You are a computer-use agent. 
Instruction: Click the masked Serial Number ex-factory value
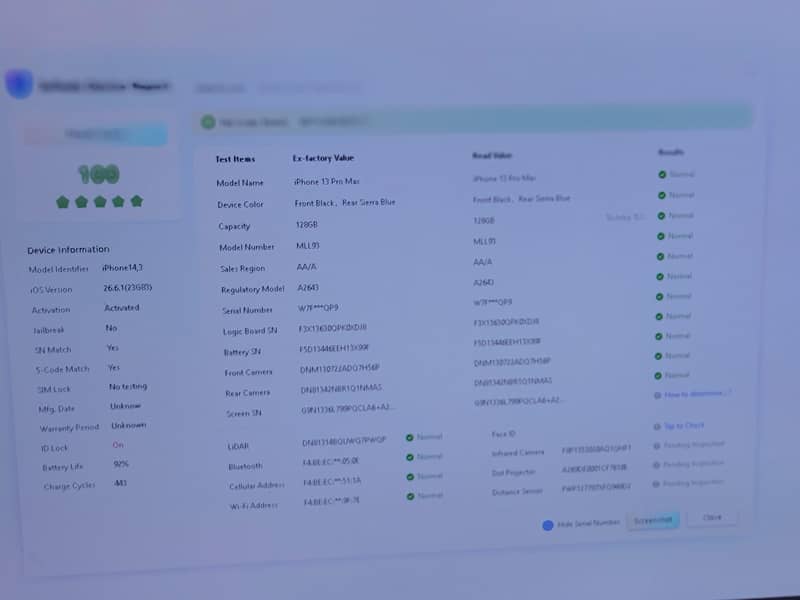(x=318, y=308)
